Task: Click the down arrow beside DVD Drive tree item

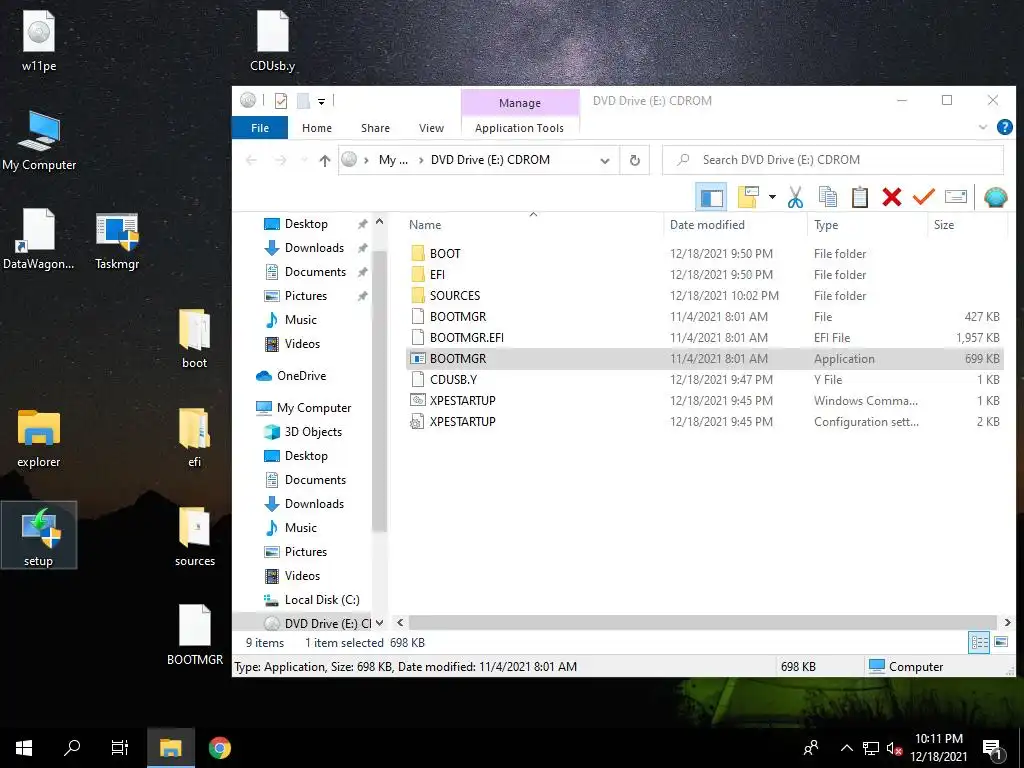Action: [x=379, y=623]
